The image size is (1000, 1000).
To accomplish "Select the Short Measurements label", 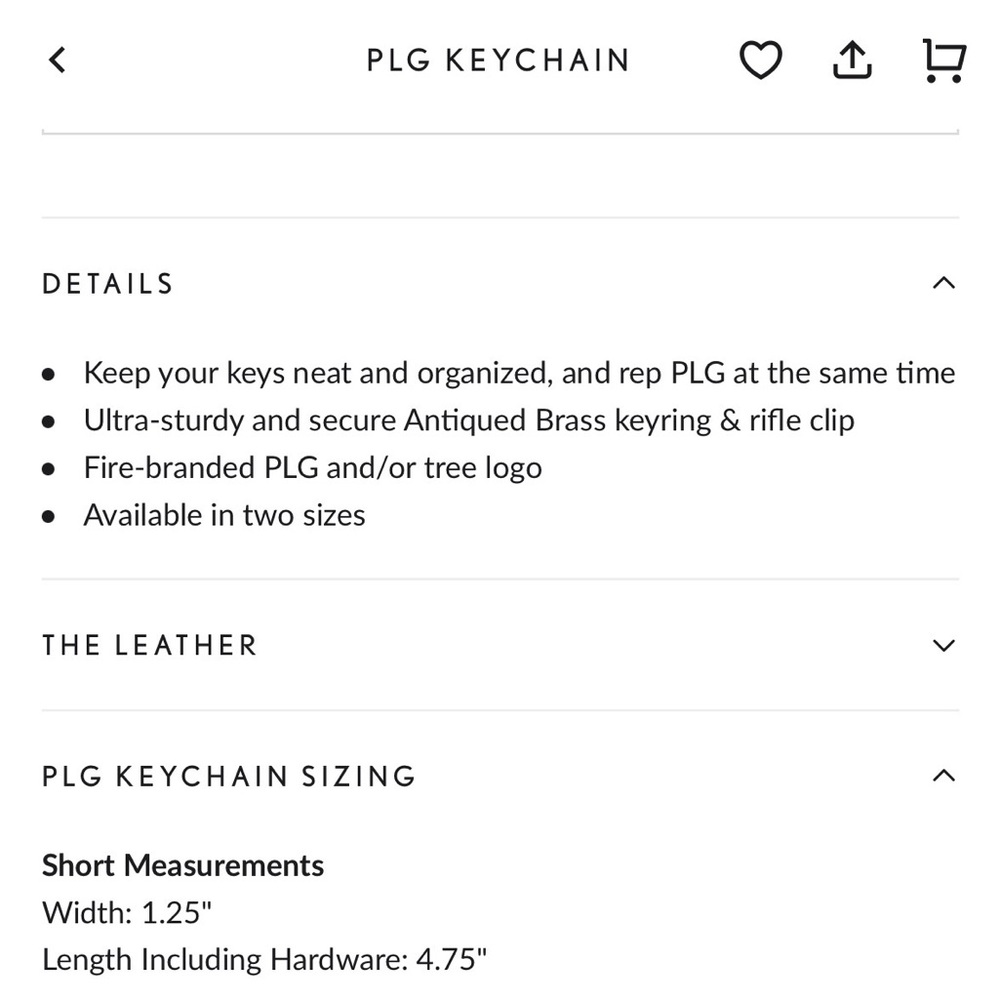I will [182, 864].
